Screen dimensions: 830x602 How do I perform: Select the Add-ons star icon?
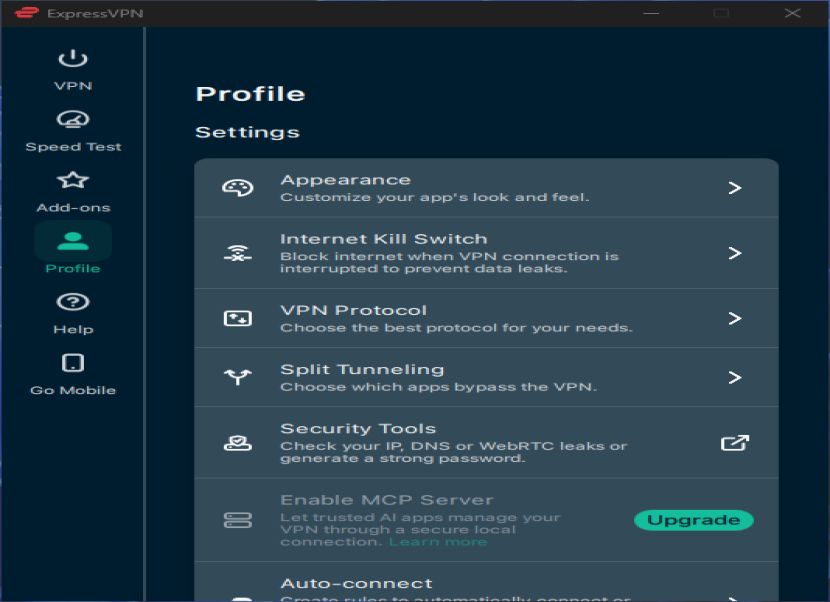73,180
